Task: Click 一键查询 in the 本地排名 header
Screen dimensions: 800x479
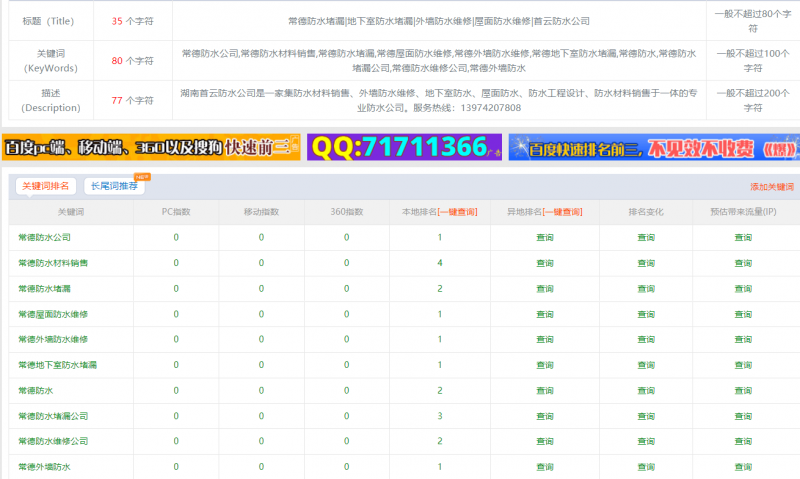Action: pyautogui.click(x=457, y=212)
